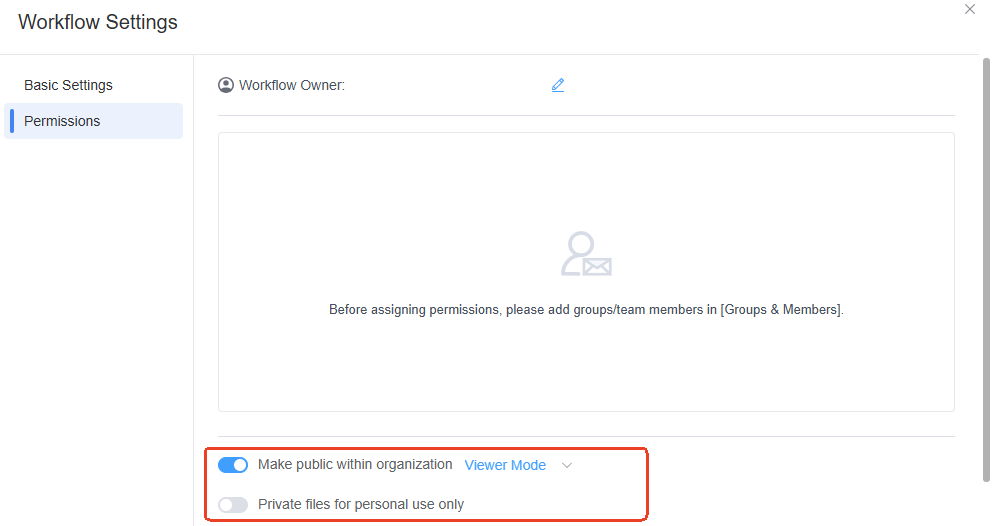993x526 pixels.
Task: Open the Viewer Mode dropdown chevron
Action: point(567,465)
